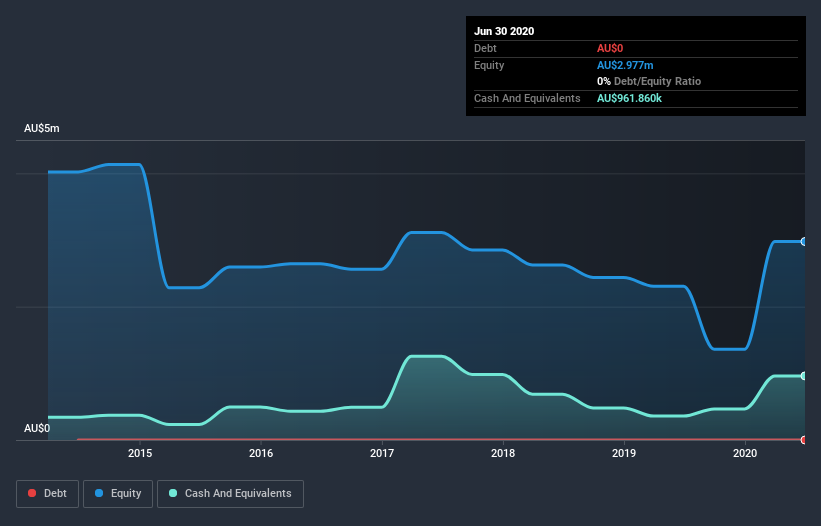
Task: Click the 2018 x-axis label
Action: tap(503, 453)
